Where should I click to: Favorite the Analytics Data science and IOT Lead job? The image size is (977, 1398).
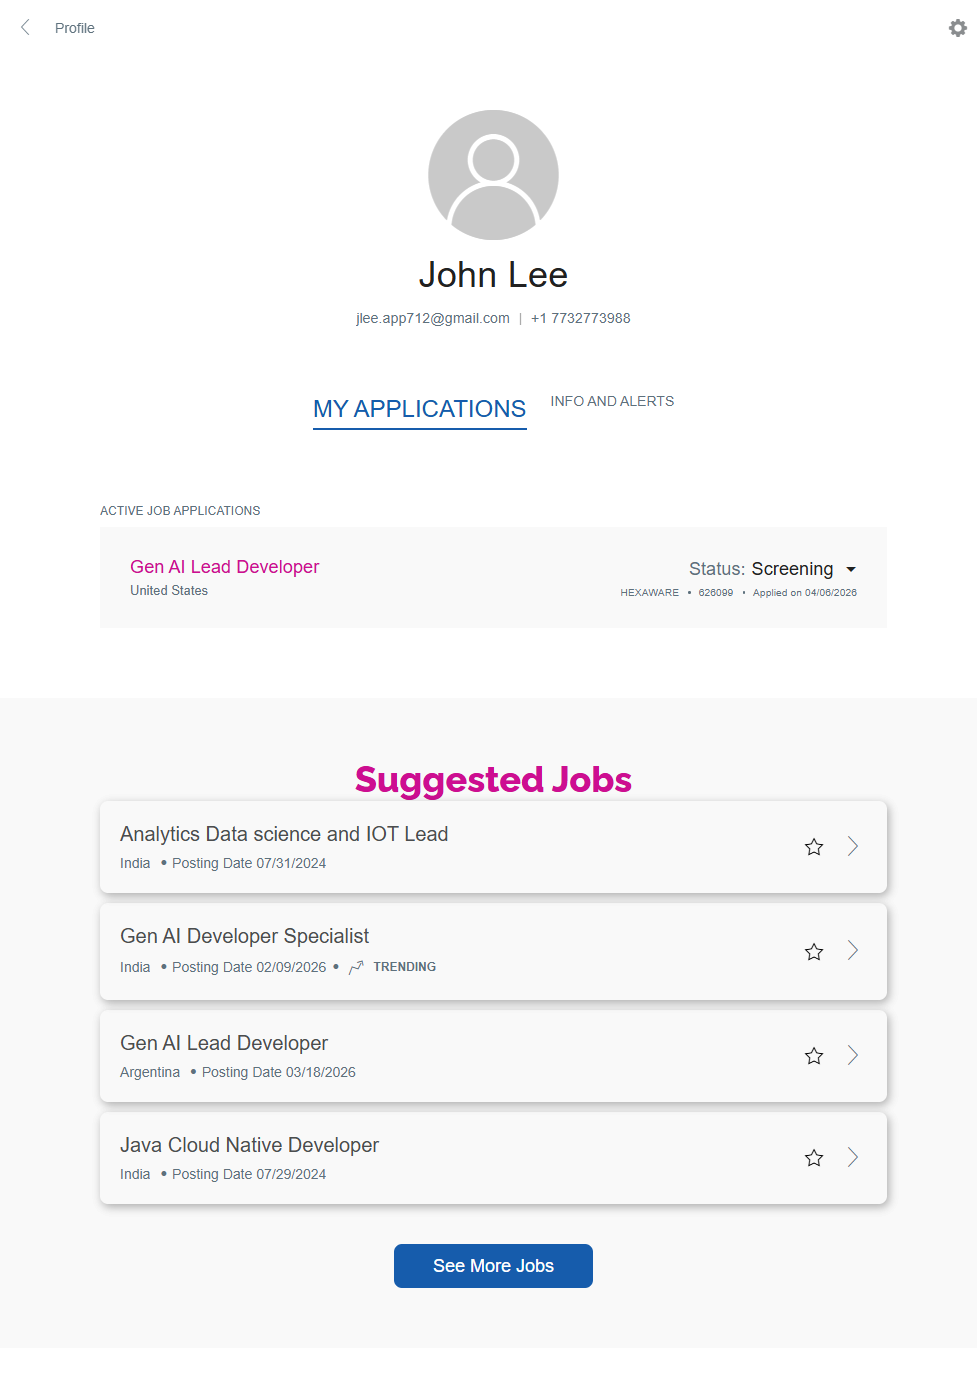(814, 847)
